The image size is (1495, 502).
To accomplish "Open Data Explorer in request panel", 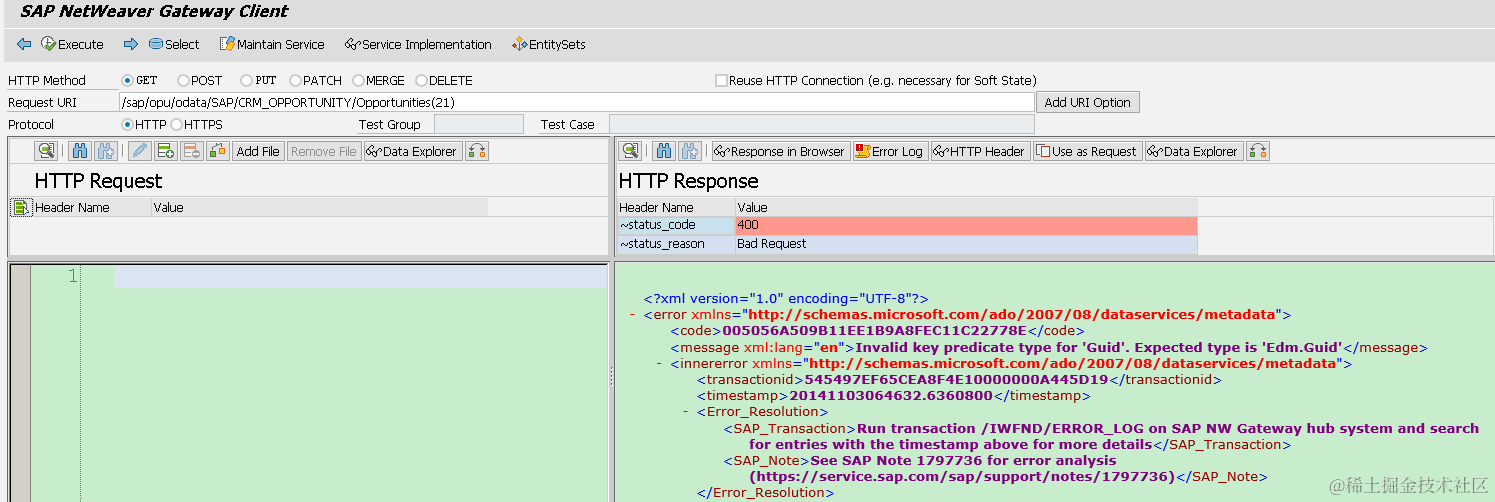I will [411, 151].
